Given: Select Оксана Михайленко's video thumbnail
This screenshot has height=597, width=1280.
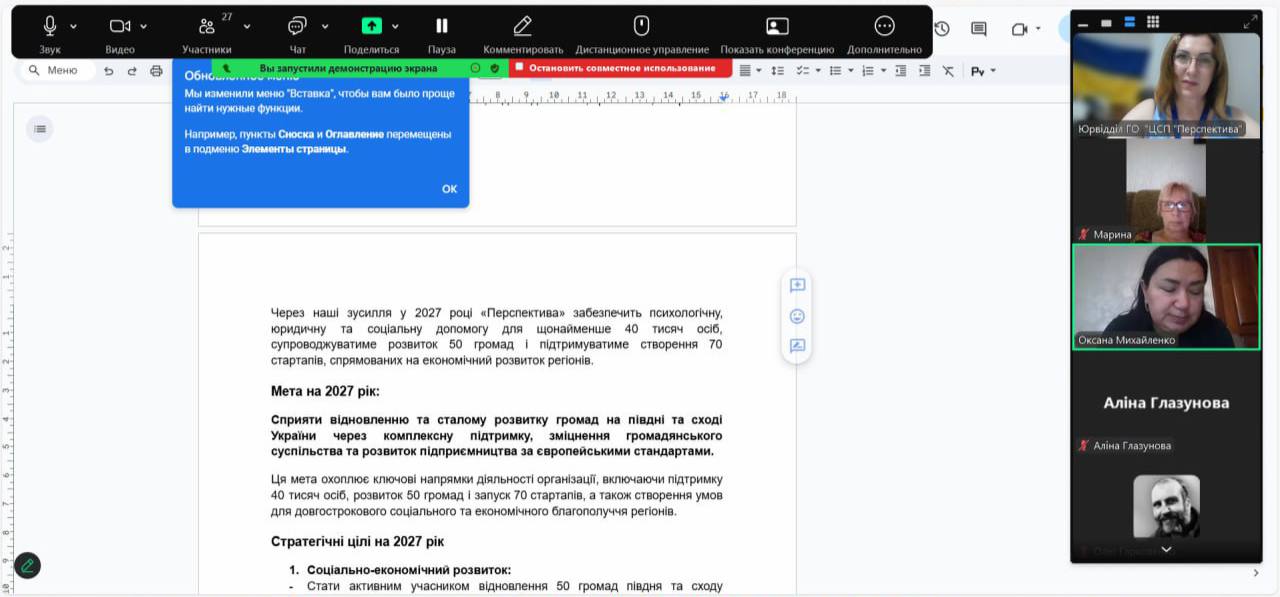Looking at the screenshot, I should pyautogui.click(x=1166, y=297).
